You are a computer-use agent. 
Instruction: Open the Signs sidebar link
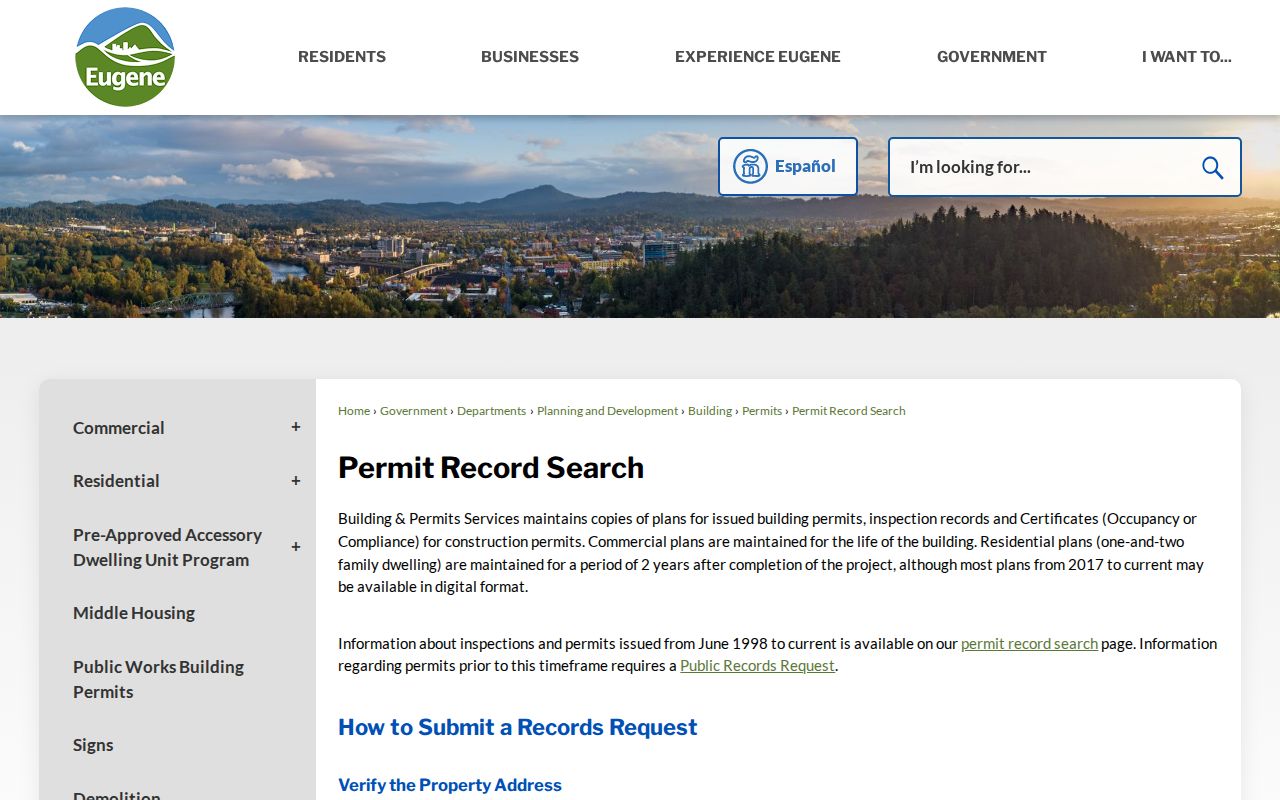click(93, 745)
